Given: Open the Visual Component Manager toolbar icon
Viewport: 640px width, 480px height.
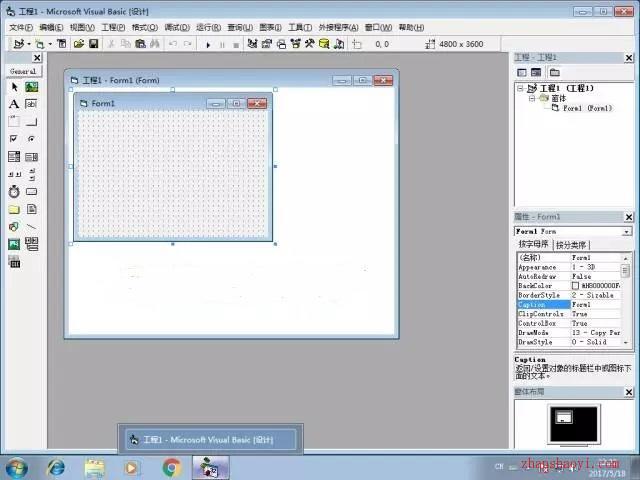Looking at the screenshot, I should tap(339, 44).
